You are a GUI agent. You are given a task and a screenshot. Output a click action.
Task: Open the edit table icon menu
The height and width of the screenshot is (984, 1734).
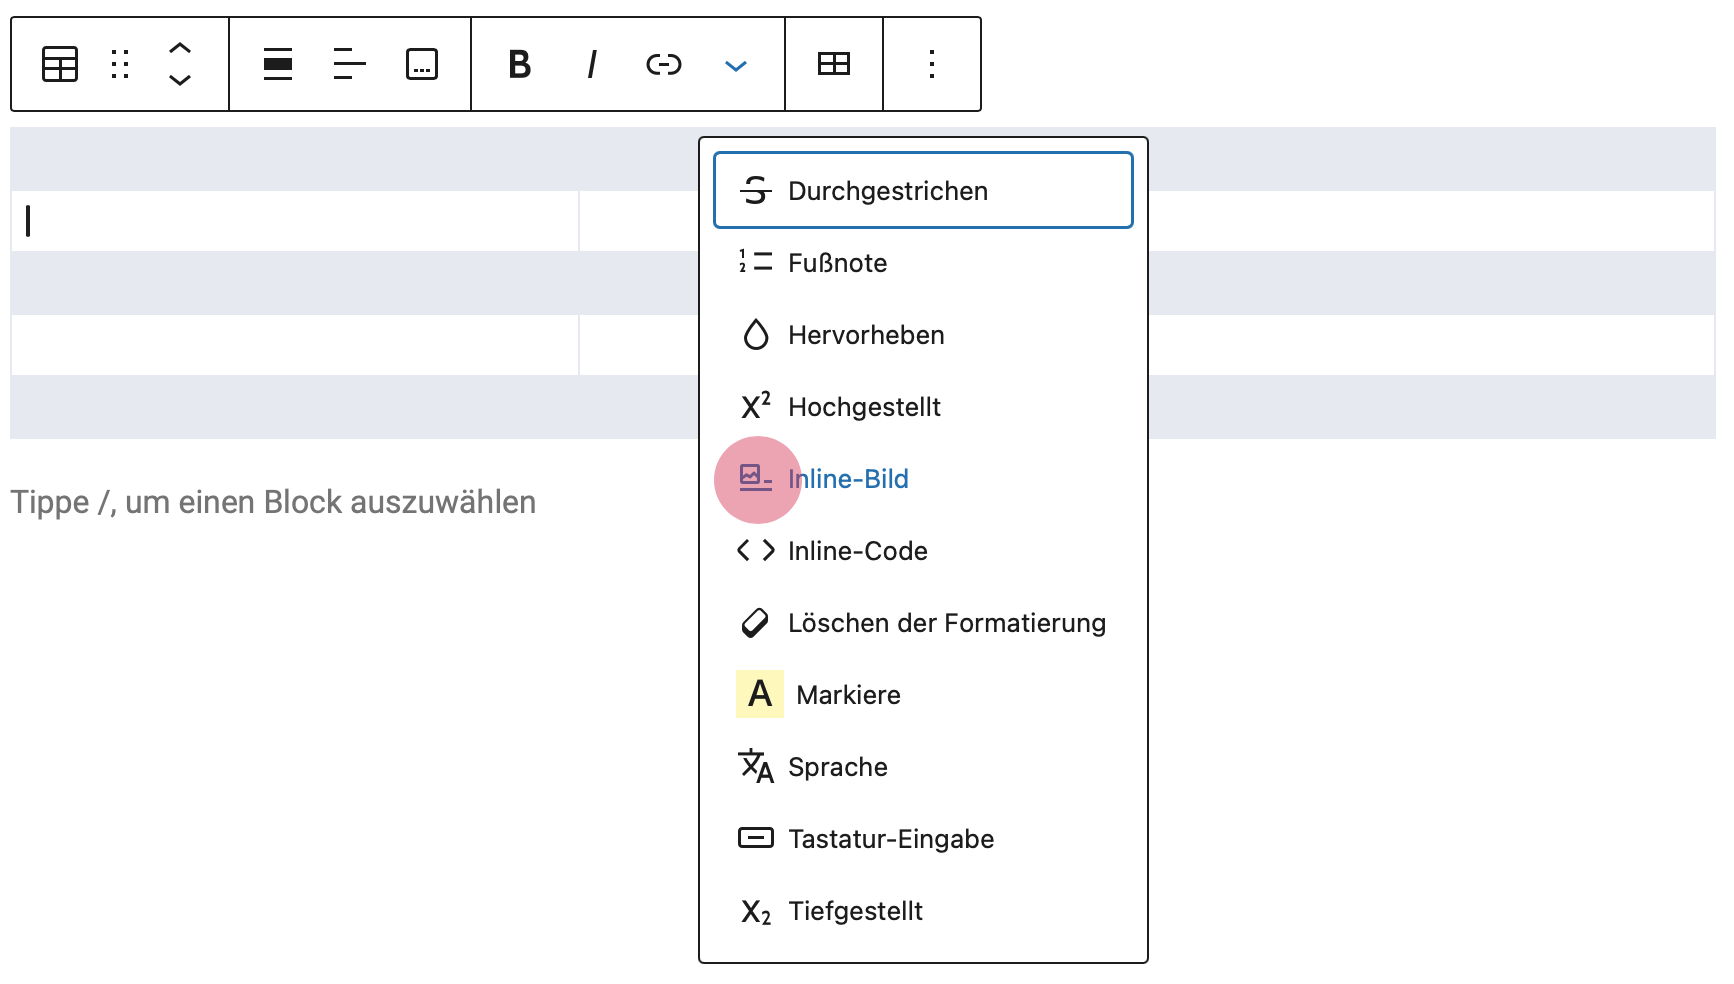pyautogui.click(x=834, y=65)
